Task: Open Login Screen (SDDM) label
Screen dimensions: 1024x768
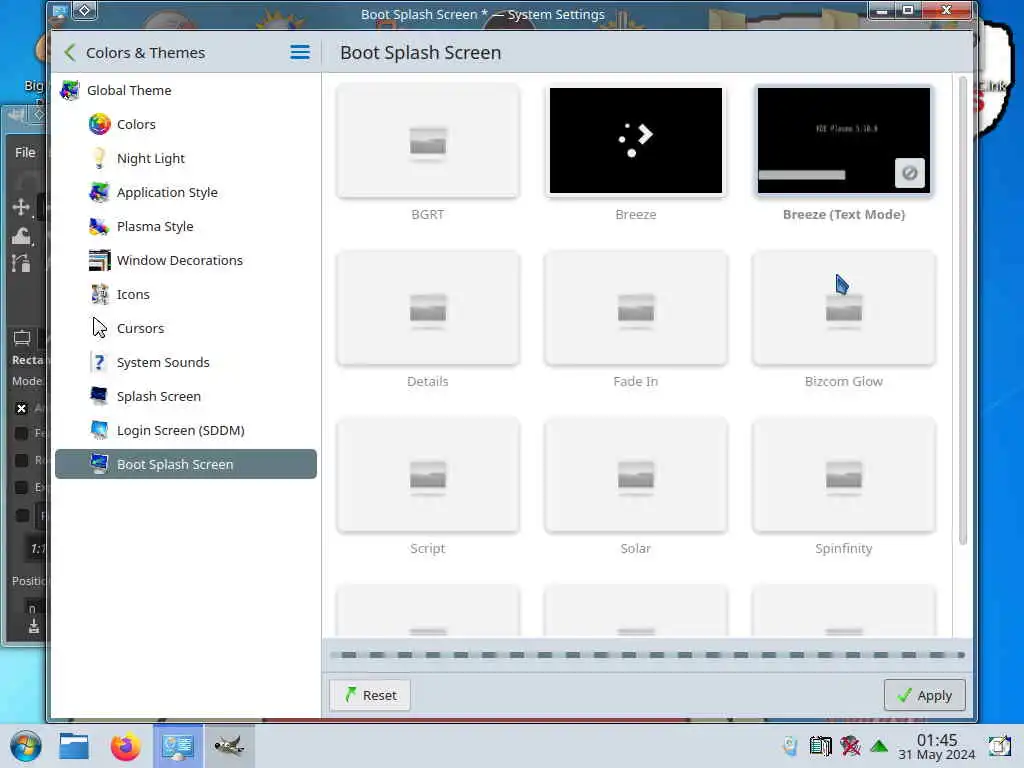Action: point(181,430)
